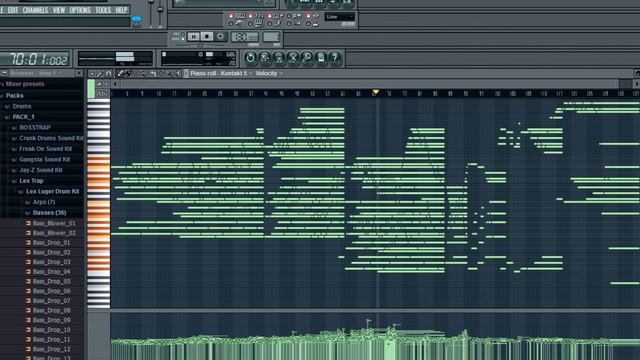Select the draw brush tool in piano roll toolbar

click(120, 73)
